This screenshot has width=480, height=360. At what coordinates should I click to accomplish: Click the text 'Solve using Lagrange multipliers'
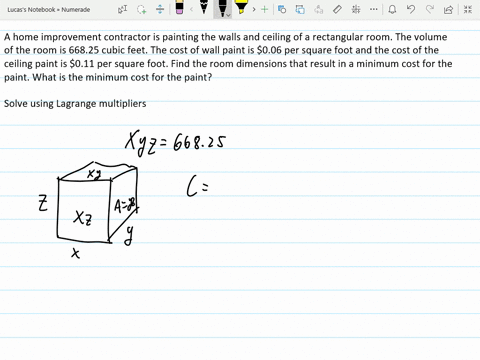coord(75,104)
